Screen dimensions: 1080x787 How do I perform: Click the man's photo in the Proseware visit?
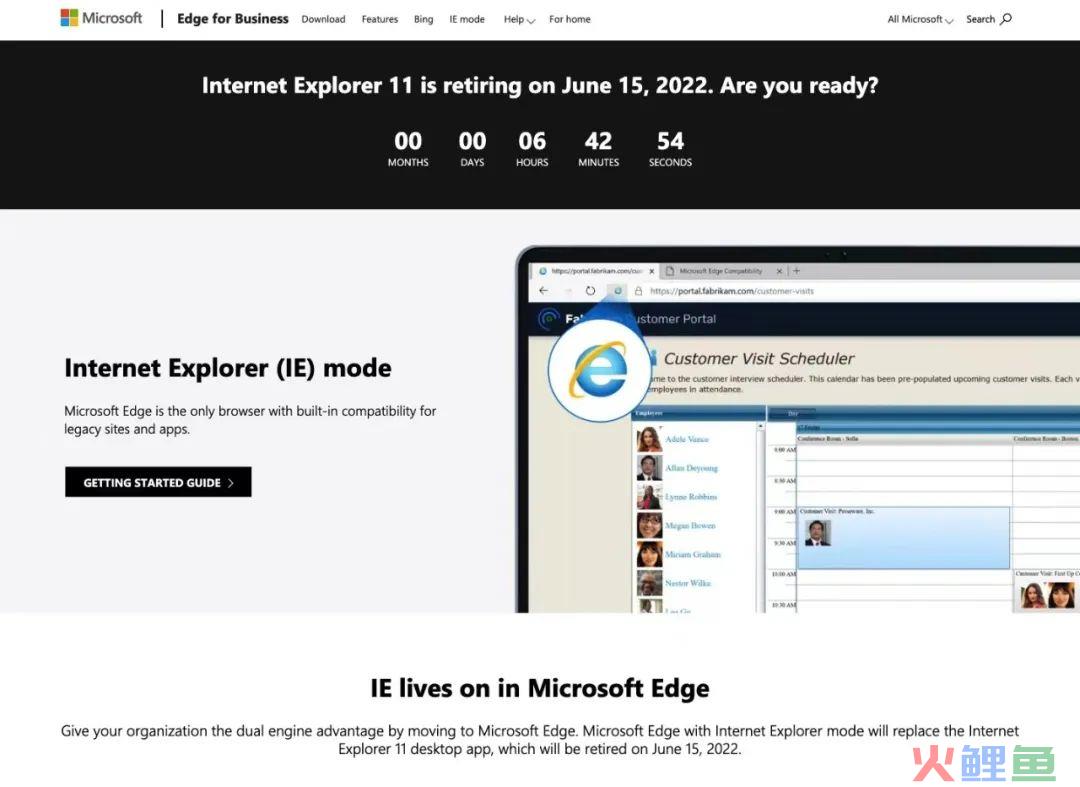[818, 533]
